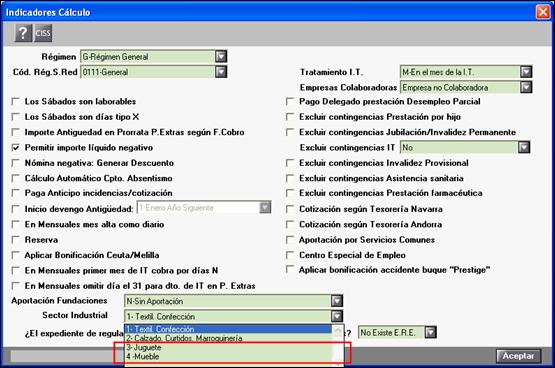Toggle Aportación por Servicios Comunes checkbox

pos(290,240)
